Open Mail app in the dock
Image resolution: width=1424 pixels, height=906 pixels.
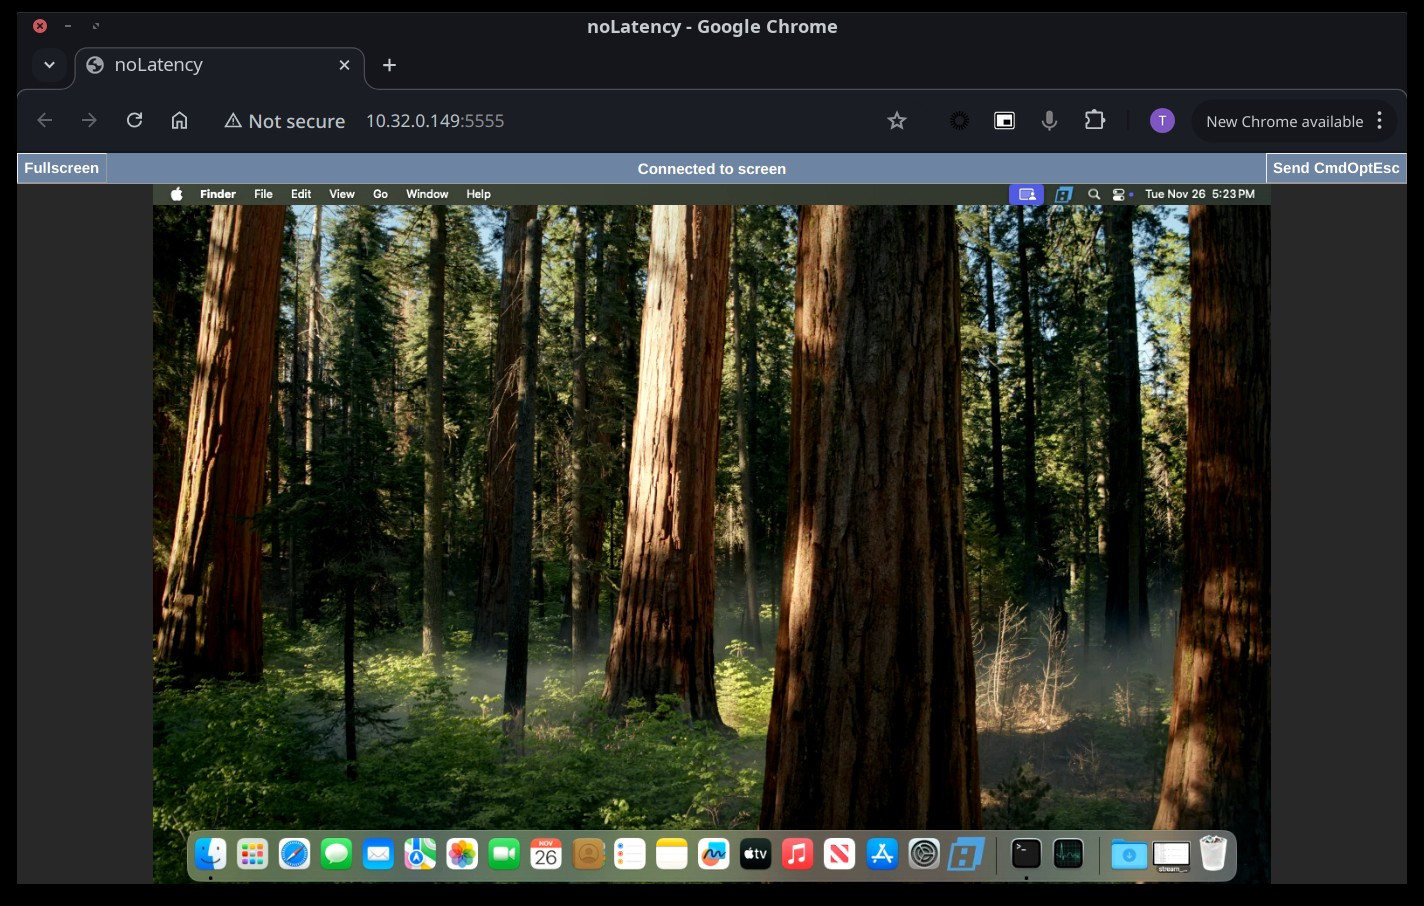tap(378, 854)
